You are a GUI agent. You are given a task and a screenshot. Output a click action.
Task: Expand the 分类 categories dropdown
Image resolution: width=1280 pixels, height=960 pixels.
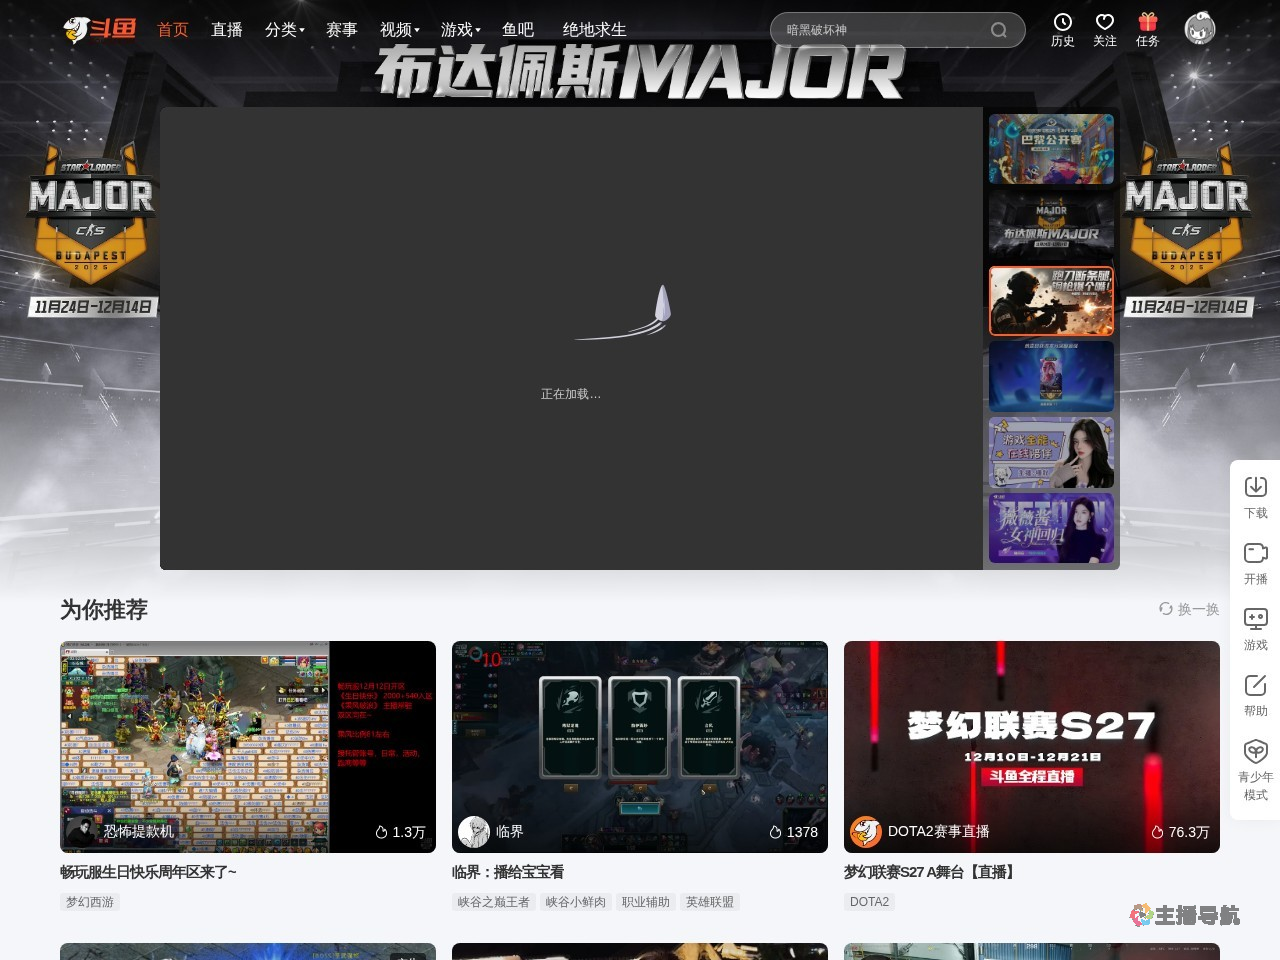click(284, 30)
